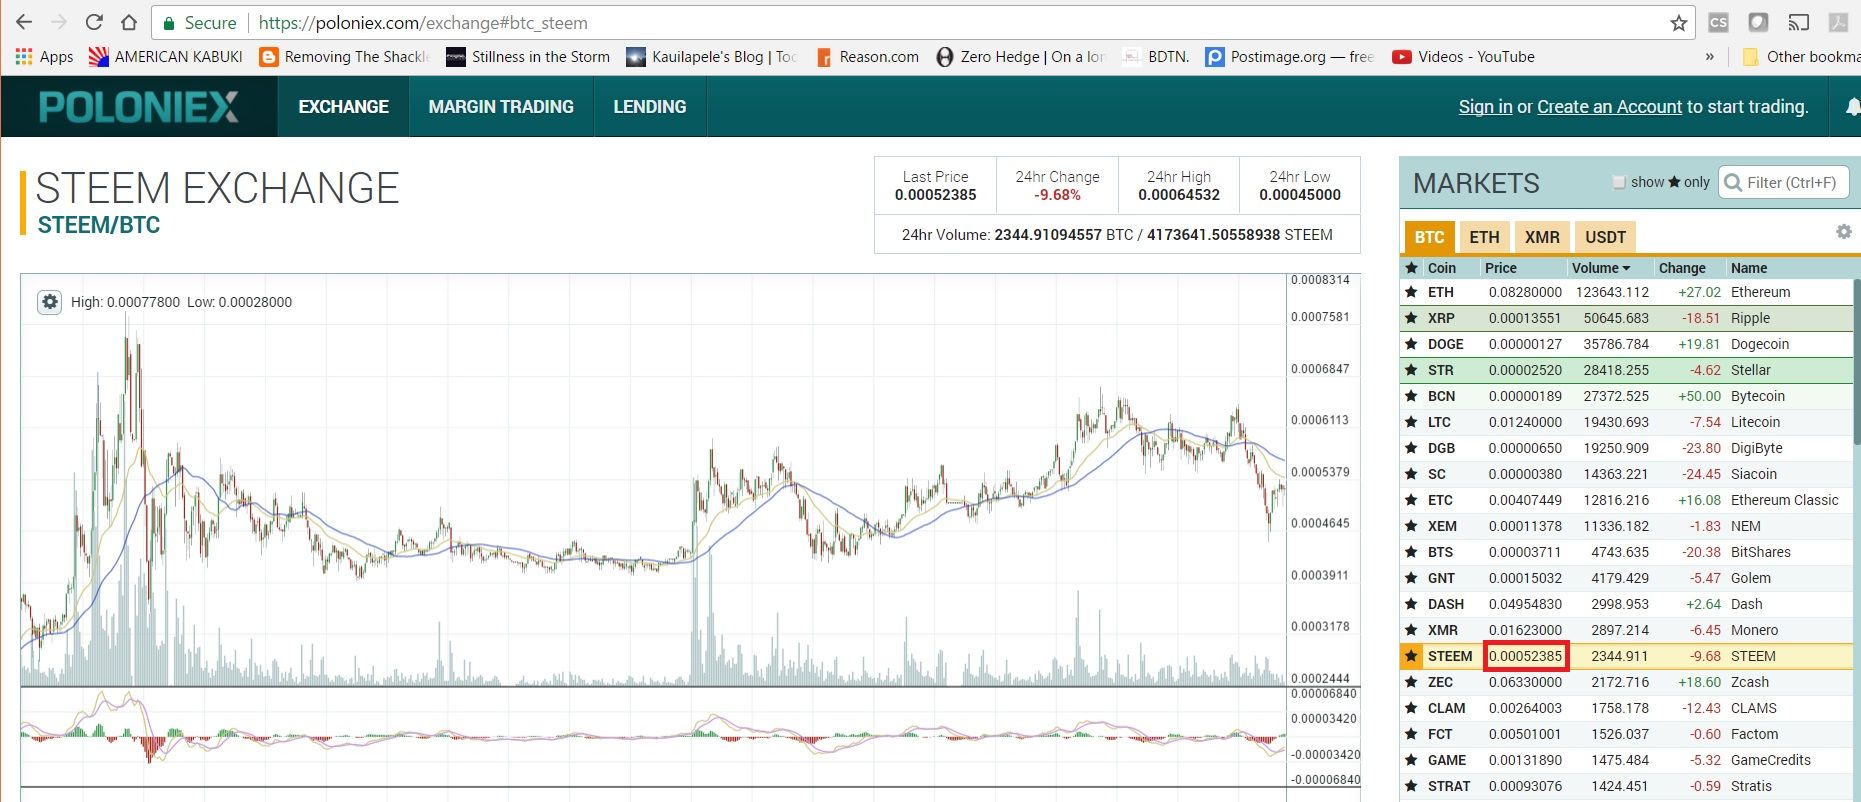Open the Apps grid shortcut
The image size is (1861, 802).
point(44,57)
